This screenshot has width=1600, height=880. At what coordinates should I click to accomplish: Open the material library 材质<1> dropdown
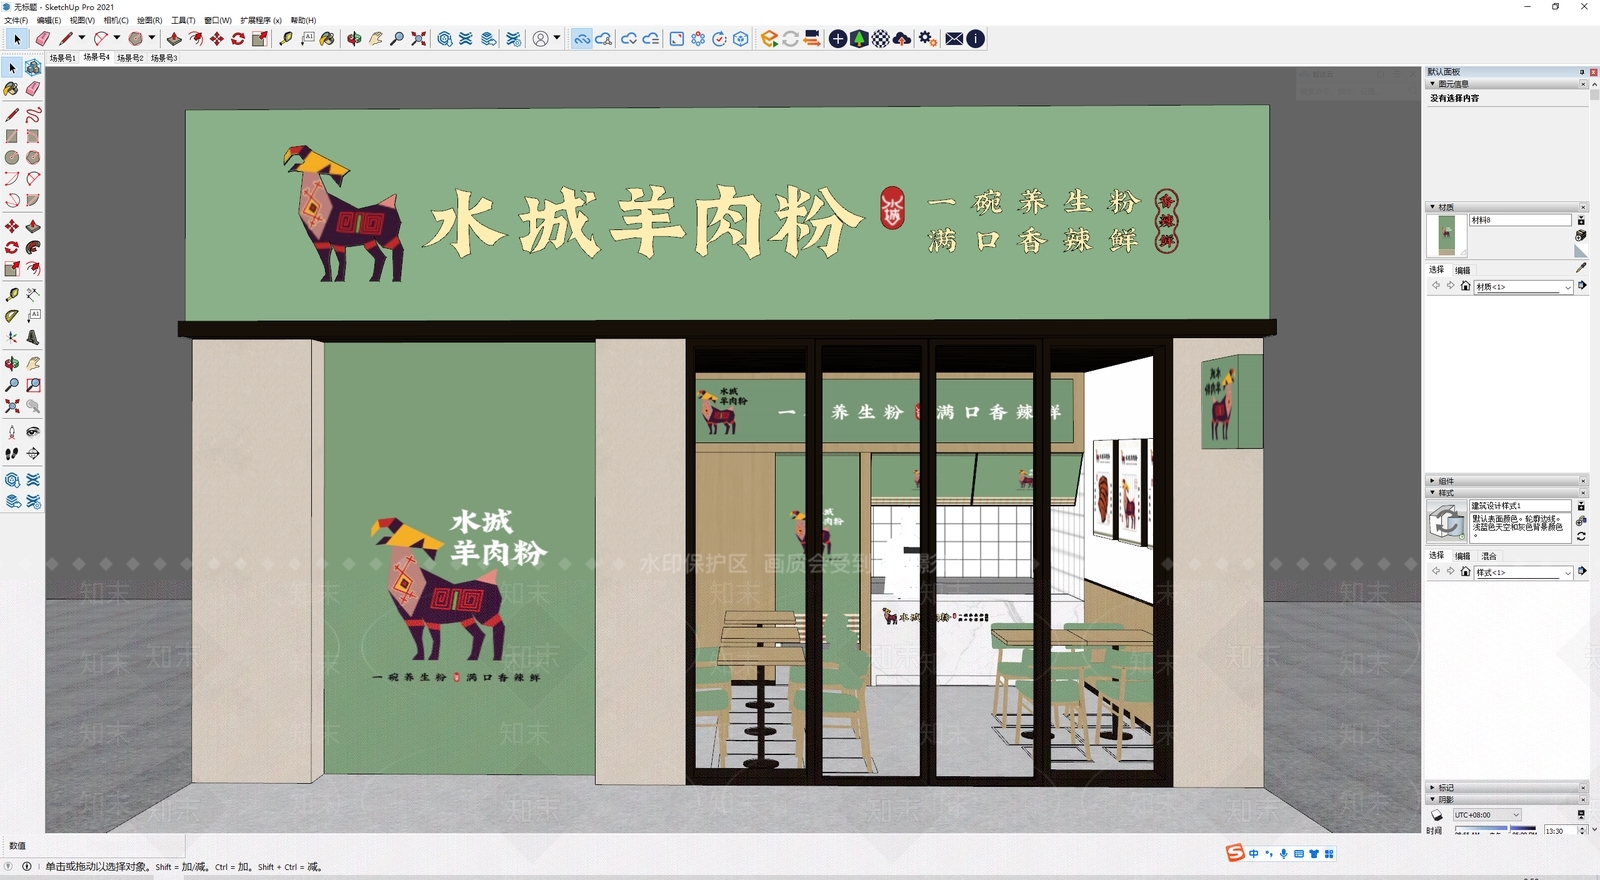coord(1524,287)
